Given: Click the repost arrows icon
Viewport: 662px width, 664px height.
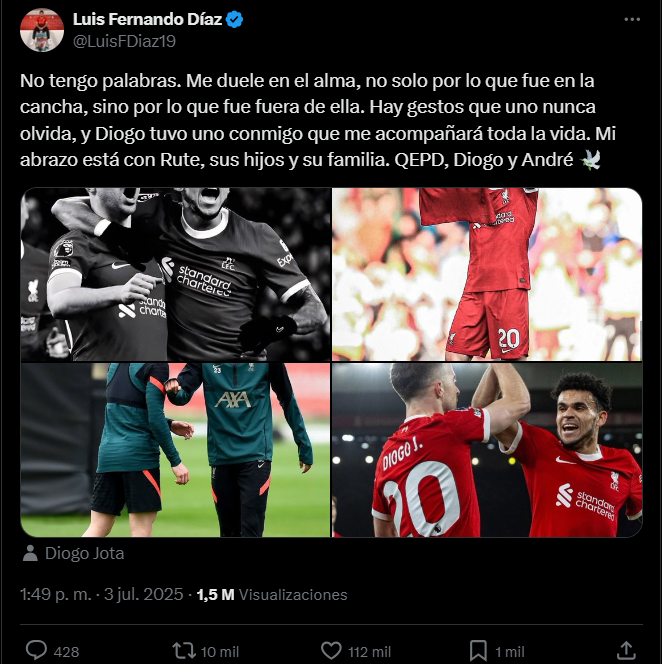Looking at the screenshot, I should pyautogui.click(x=184, y=650).
